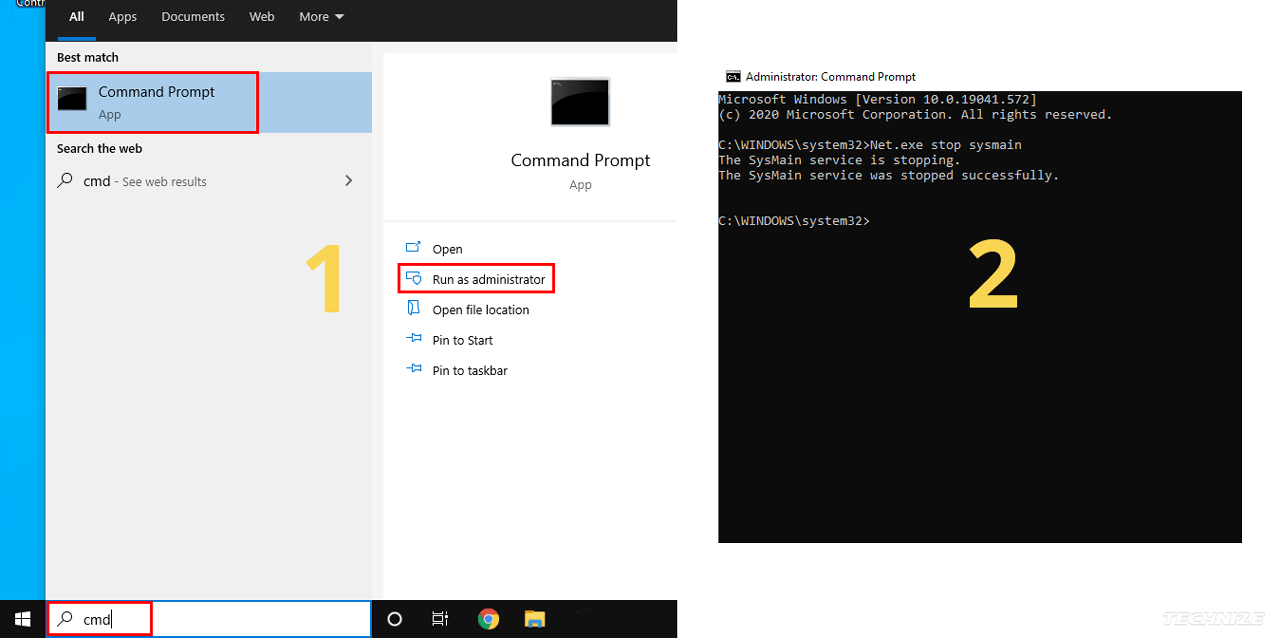Screen dimensions: 1280x638
Task: Select Open file location option
Action: click(x=480, y=310)
